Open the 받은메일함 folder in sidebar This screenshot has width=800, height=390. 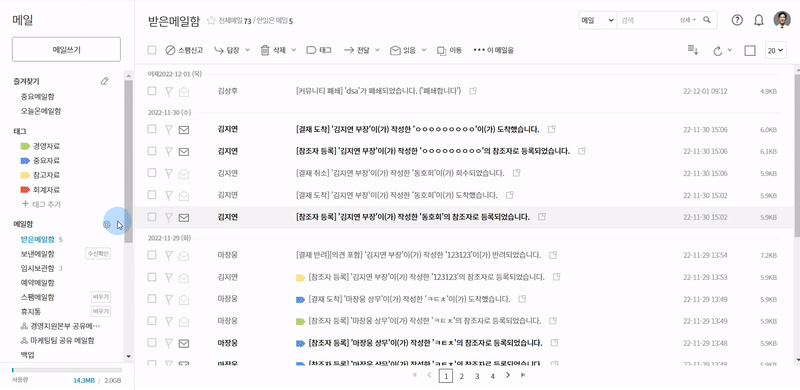pos(38,239)
